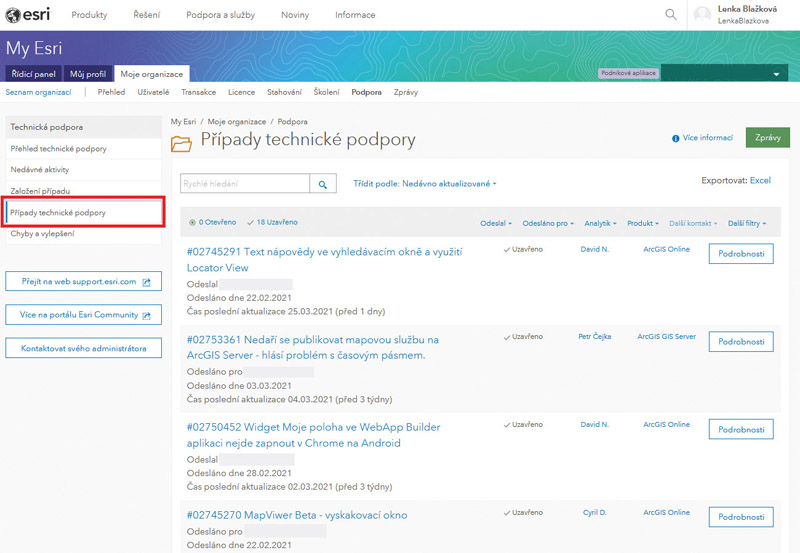Image resolution: width=800 pixels, height=553 pixels.
Task: Open the Produkty top menu
Action: [x=89, y=15]
